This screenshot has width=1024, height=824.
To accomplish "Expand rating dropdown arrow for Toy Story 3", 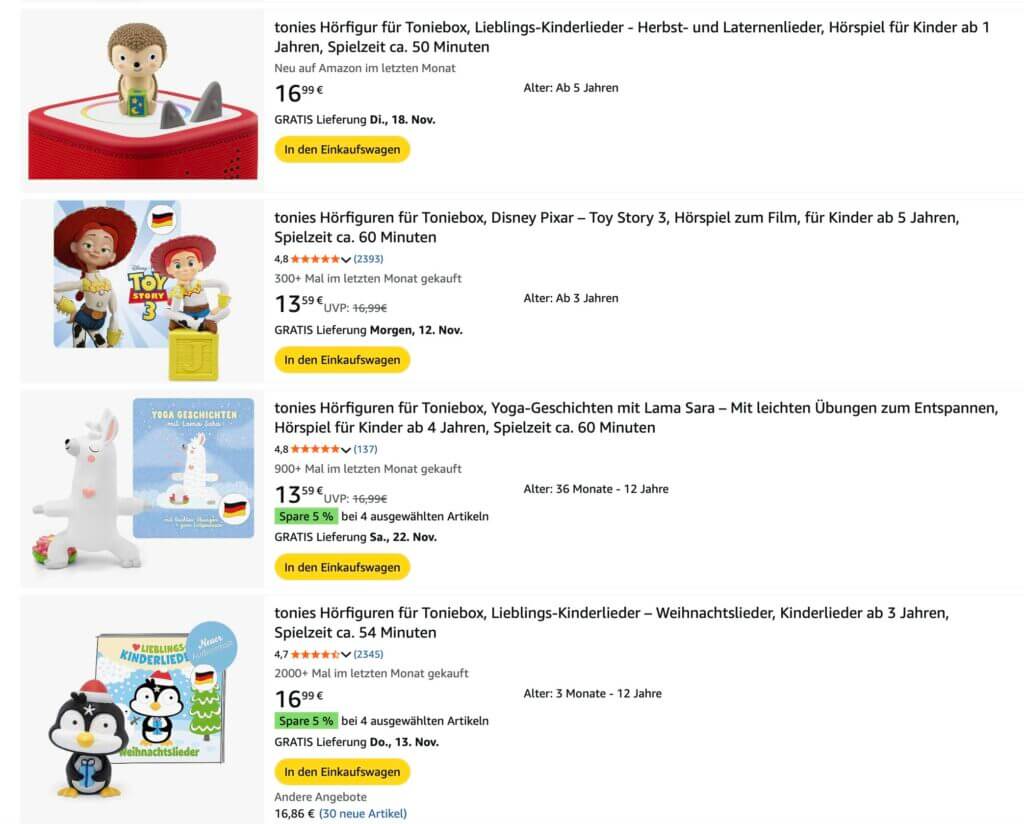I will [346, 260].
